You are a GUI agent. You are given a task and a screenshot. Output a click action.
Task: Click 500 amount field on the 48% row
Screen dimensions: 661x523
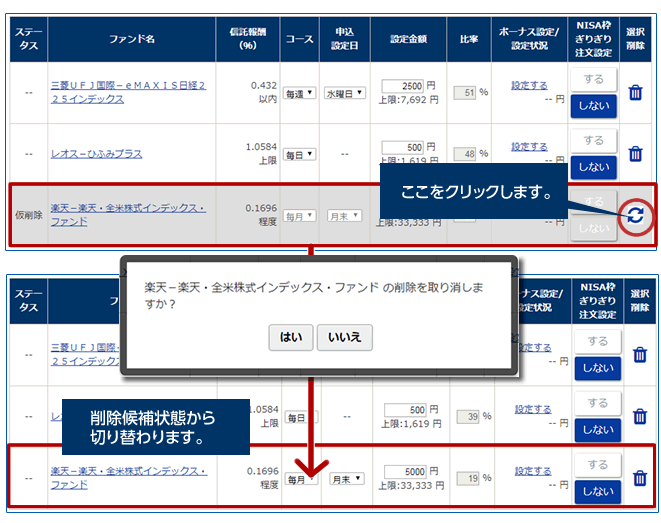click(403, 148)
